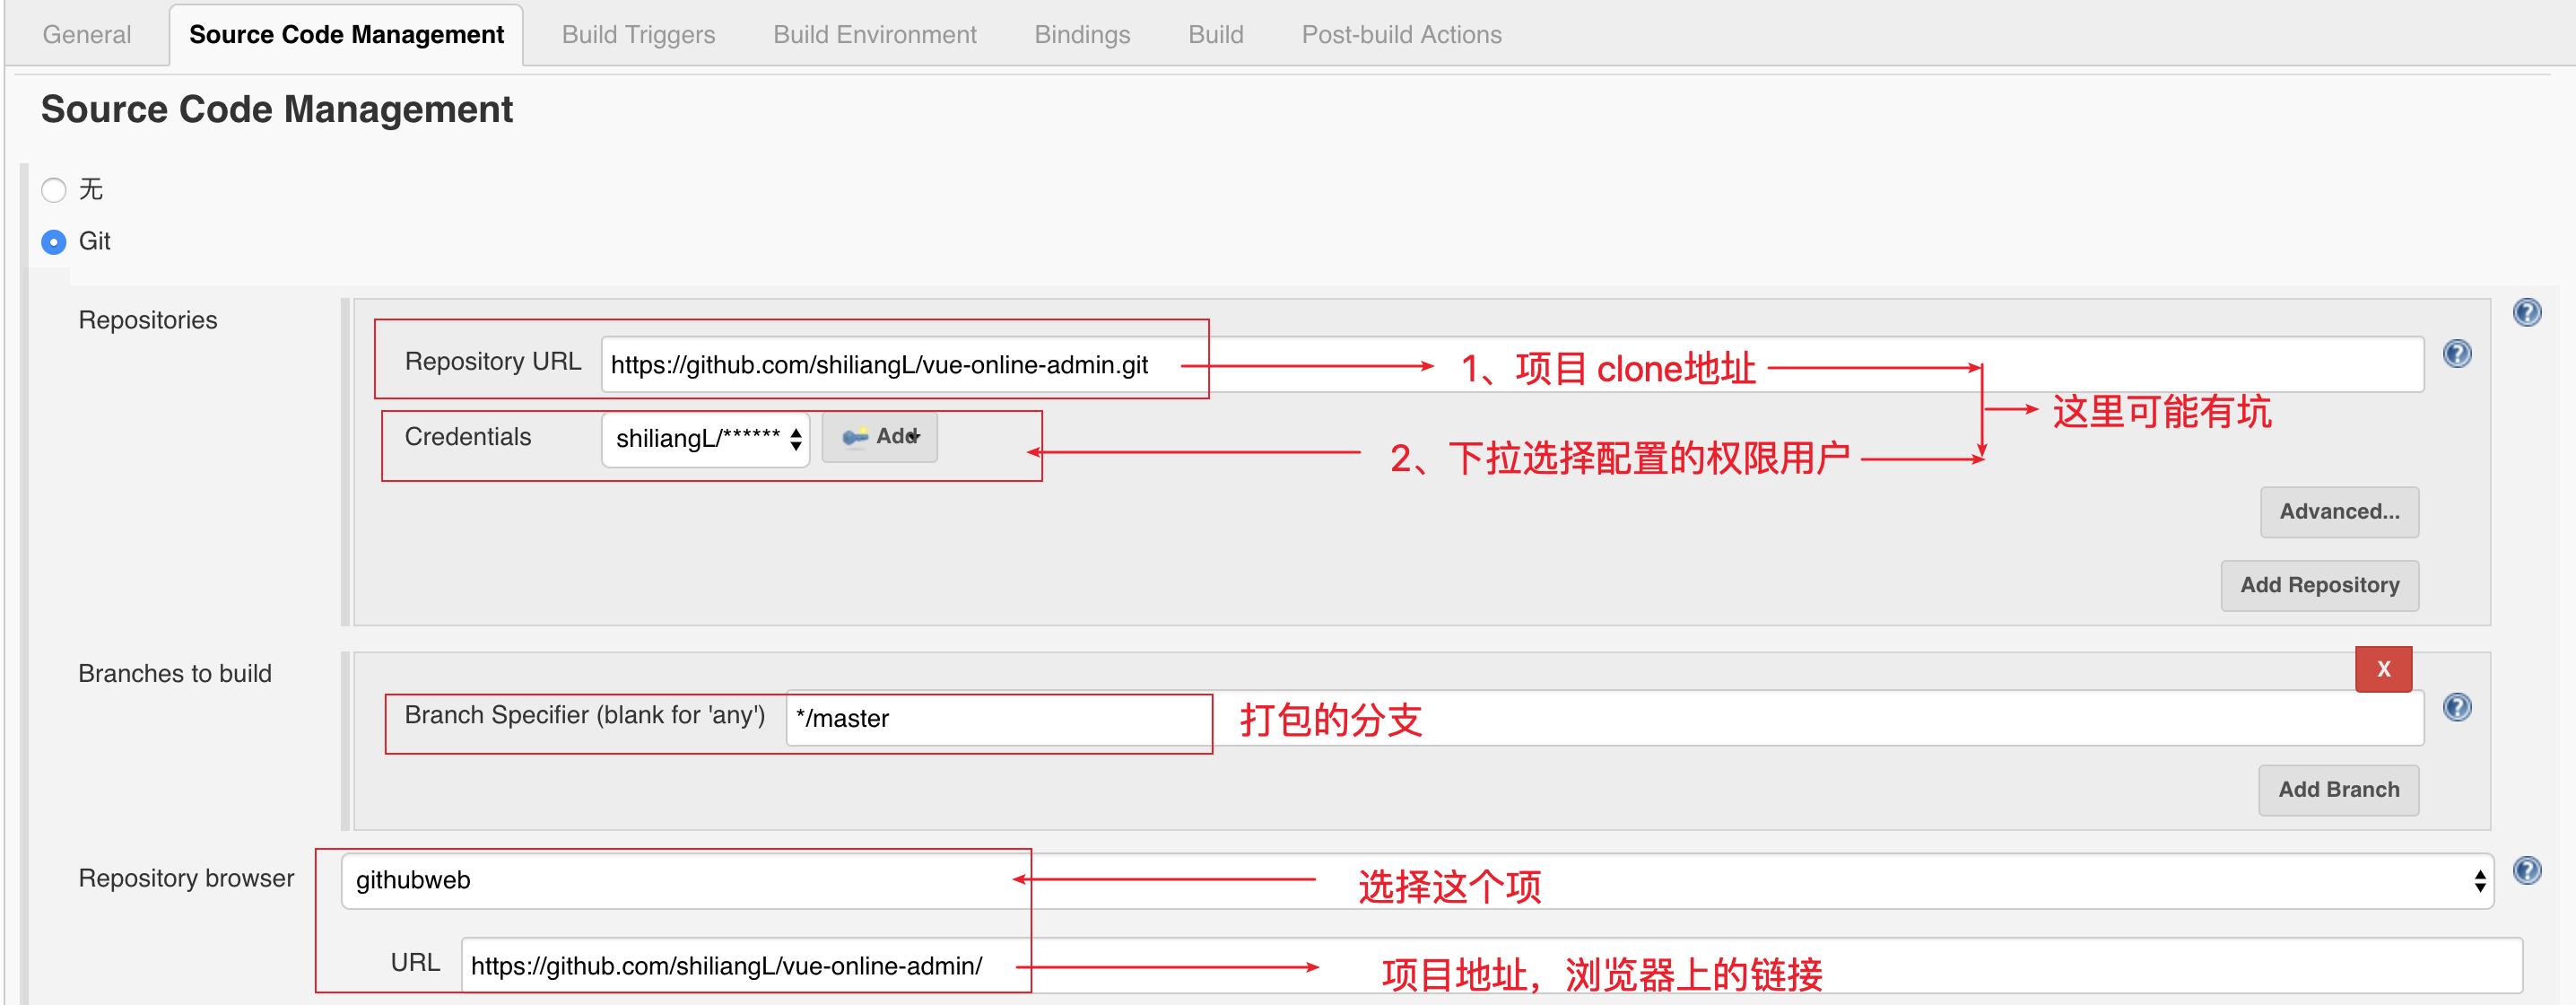This screenshot has width=2576, height=1005.
Task: Switch to the Build Triggers tab
Action: pyautogui.click(x=638, y=35)
